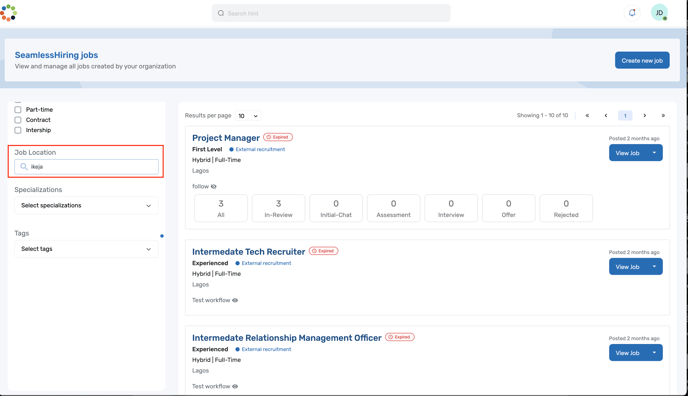Expand View Job arrow for Intermedate Tech Recruiter
This screenshot has height=396, width=688.
pyautogui.click(x=654, y=267)
